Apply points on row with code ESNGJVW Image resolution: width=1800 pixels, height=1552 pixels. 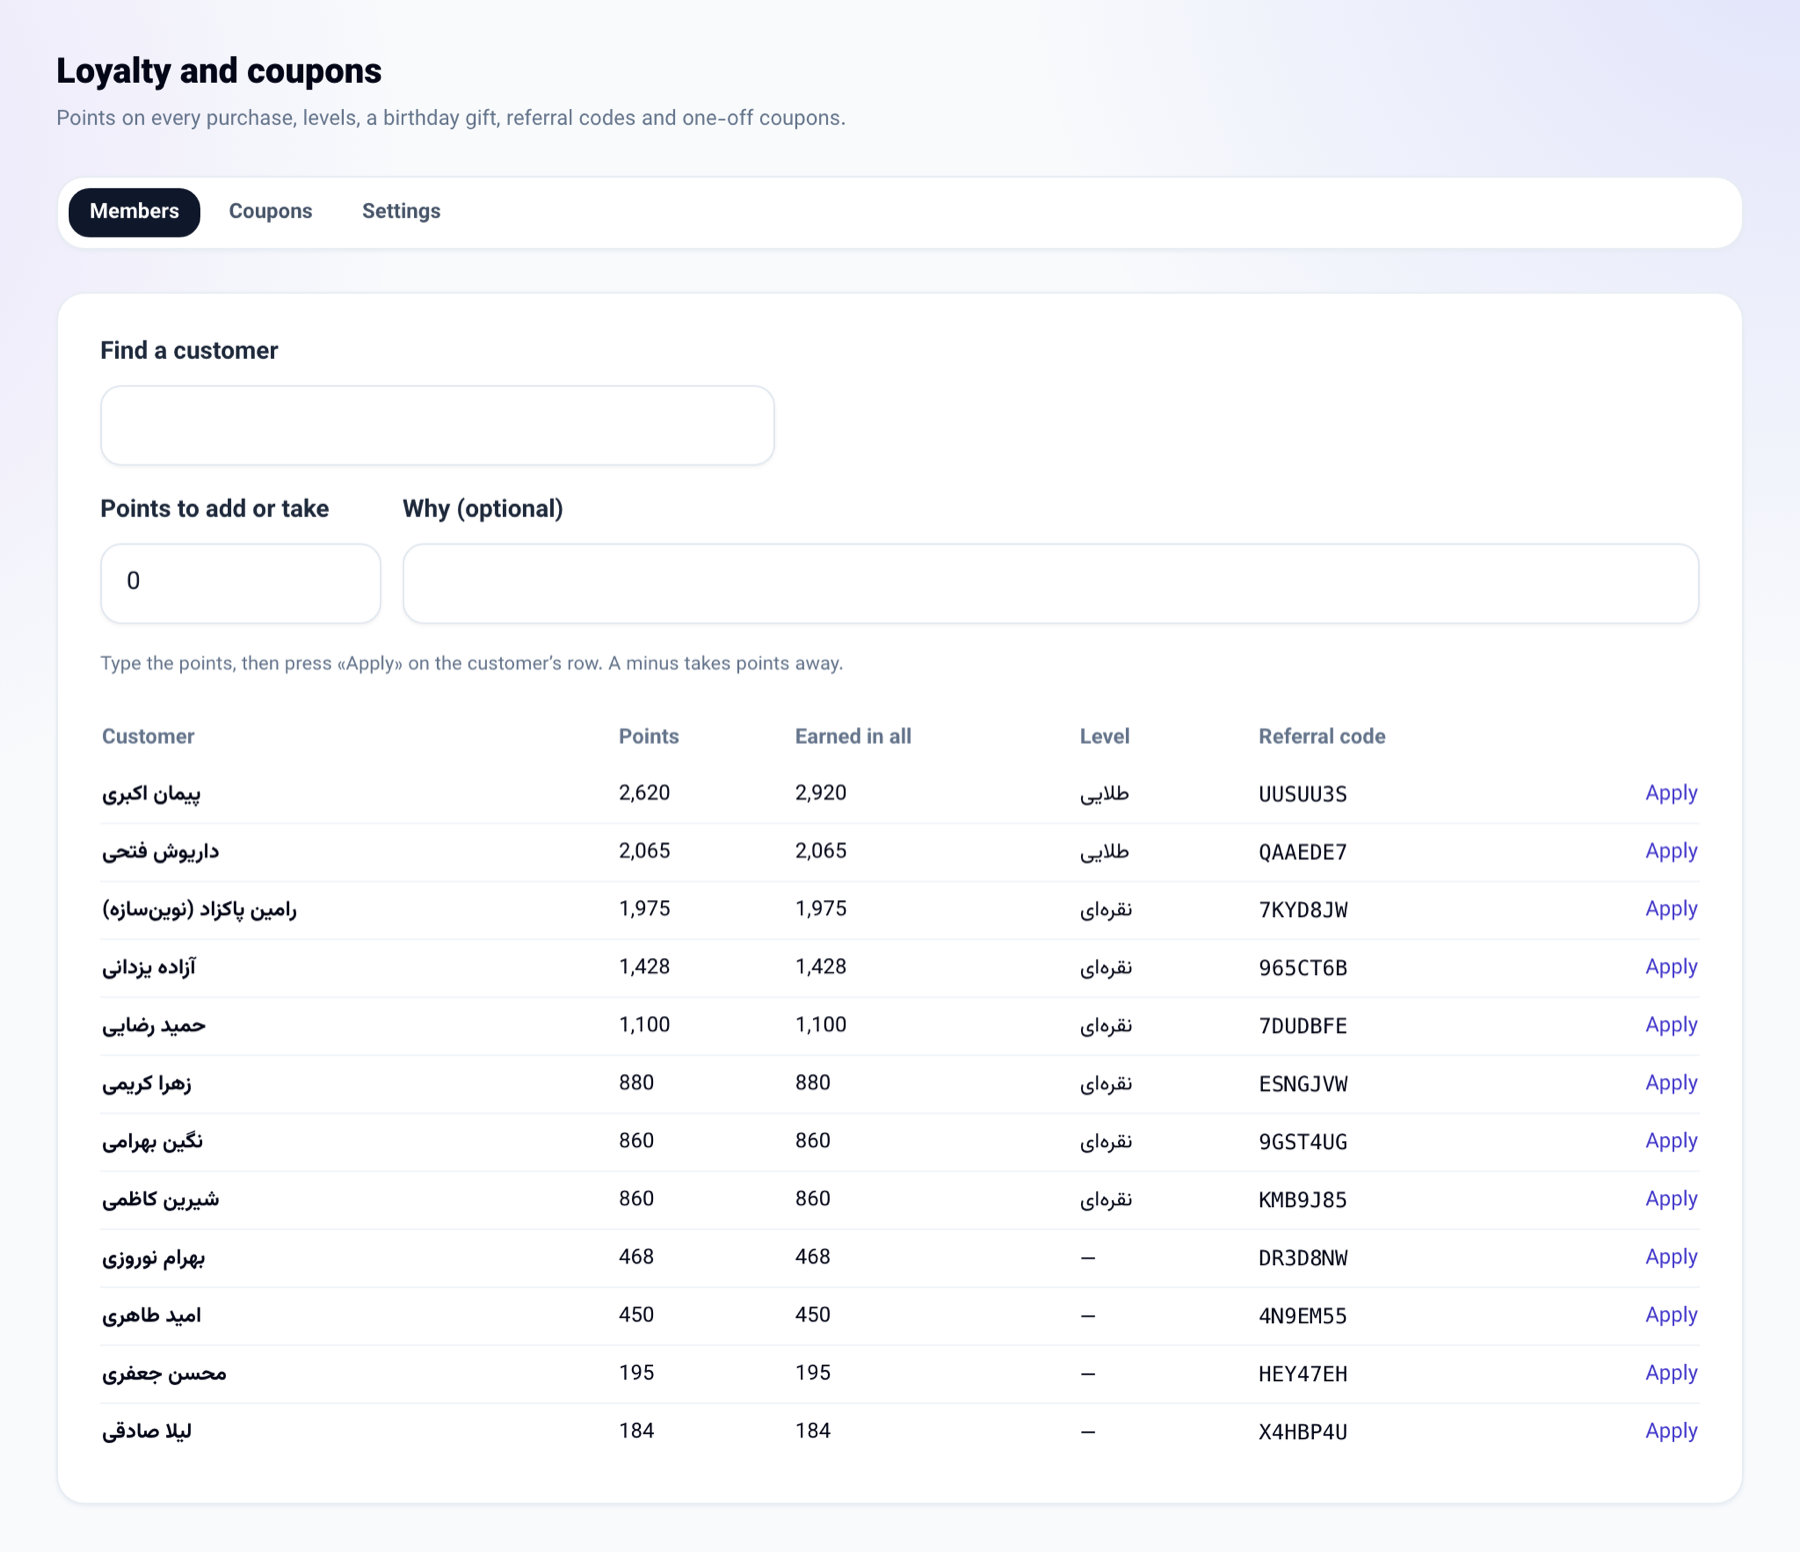(1671, 1083)
